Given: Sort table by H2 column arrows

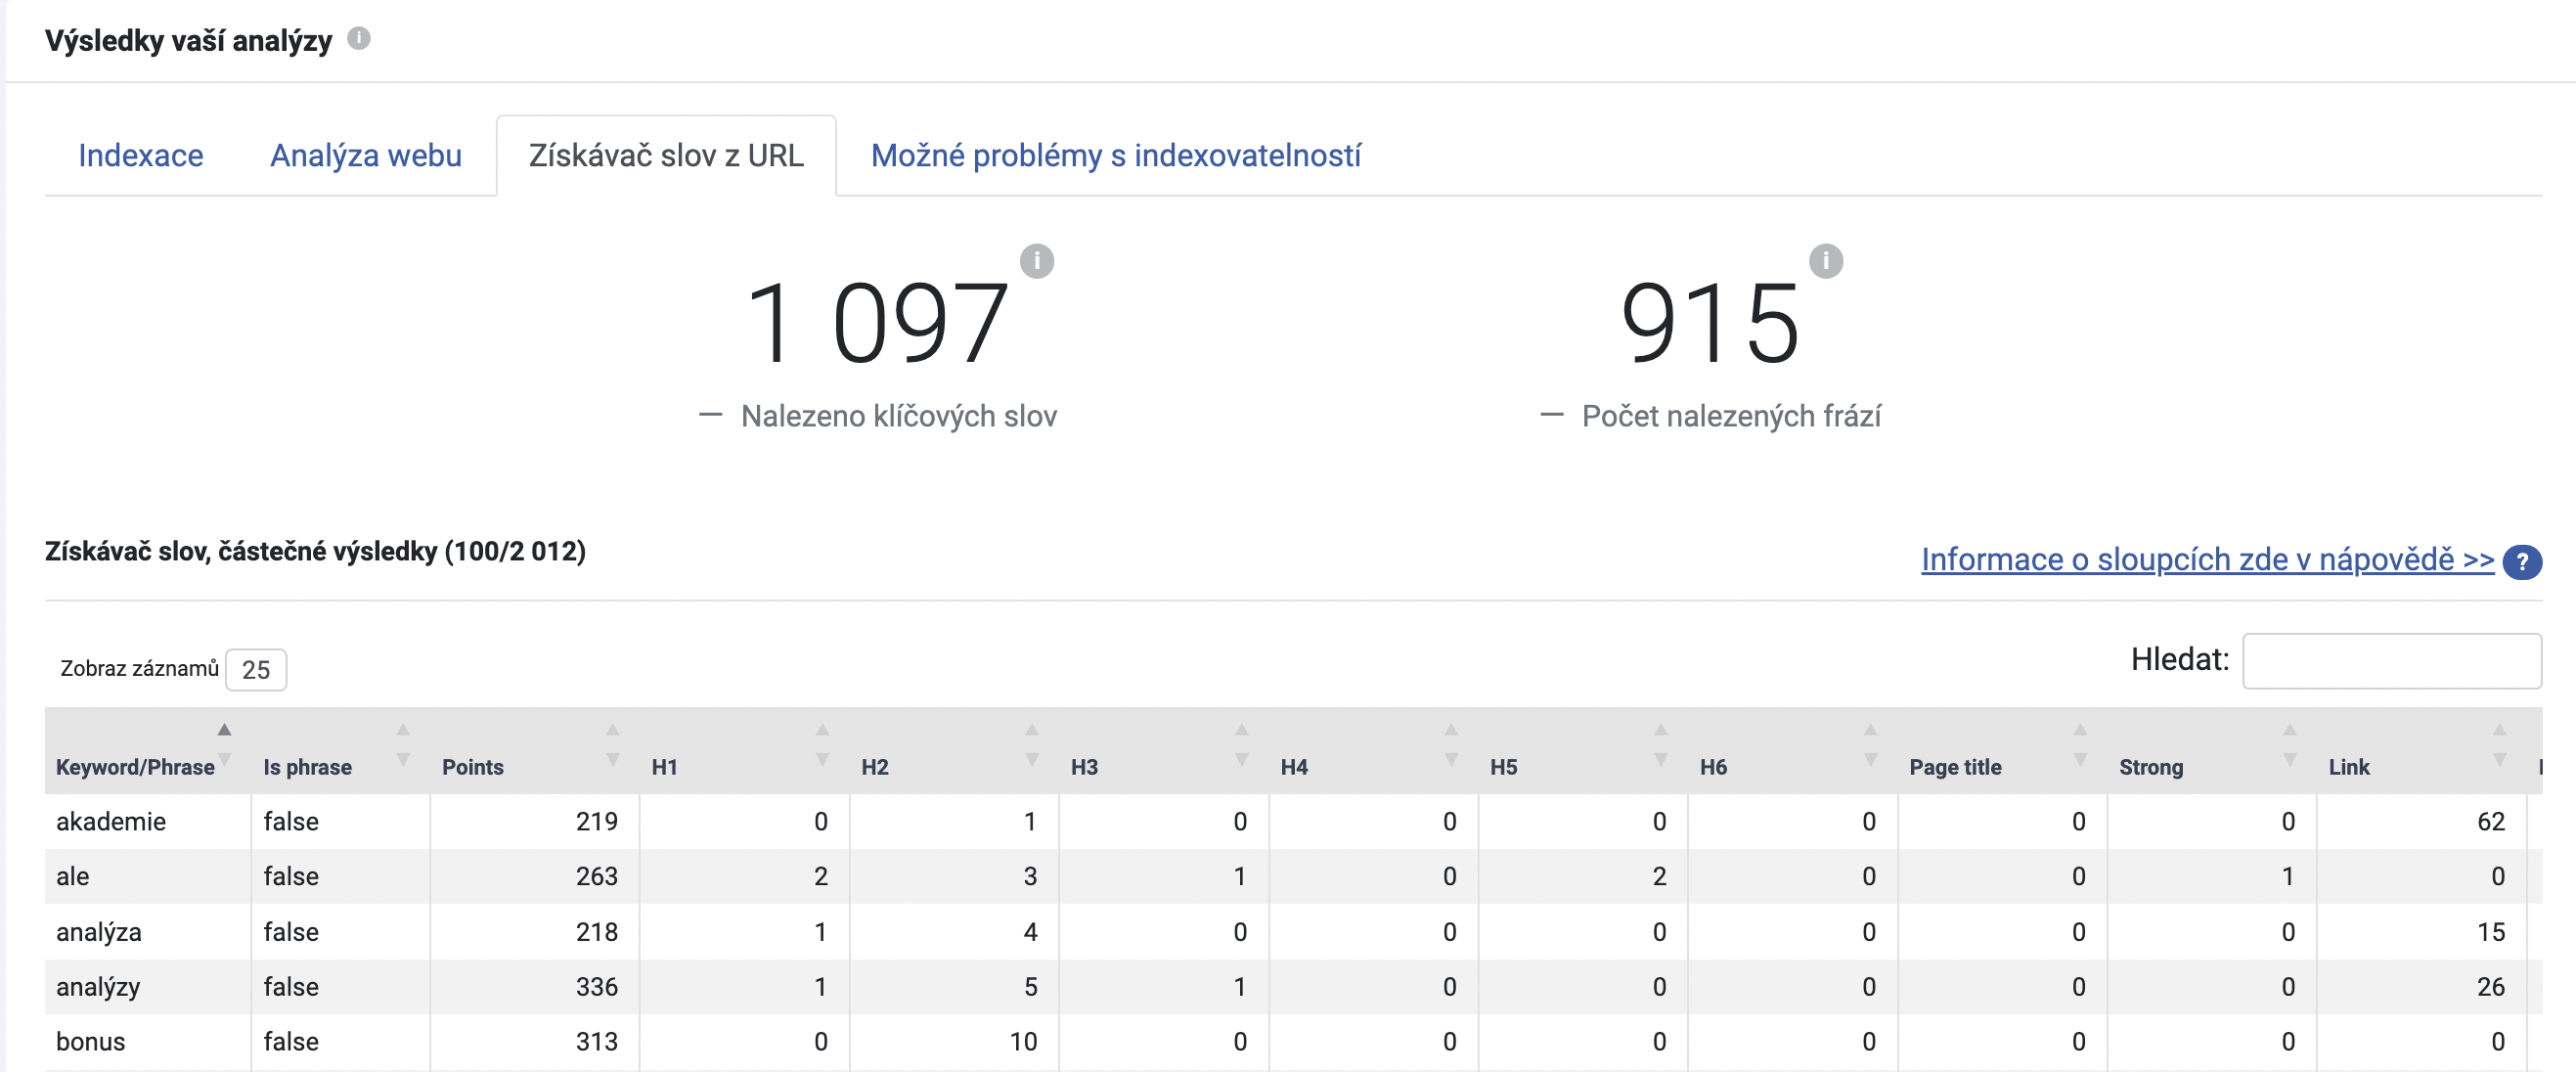Looking at the screenshot, I should point(1032,744).
